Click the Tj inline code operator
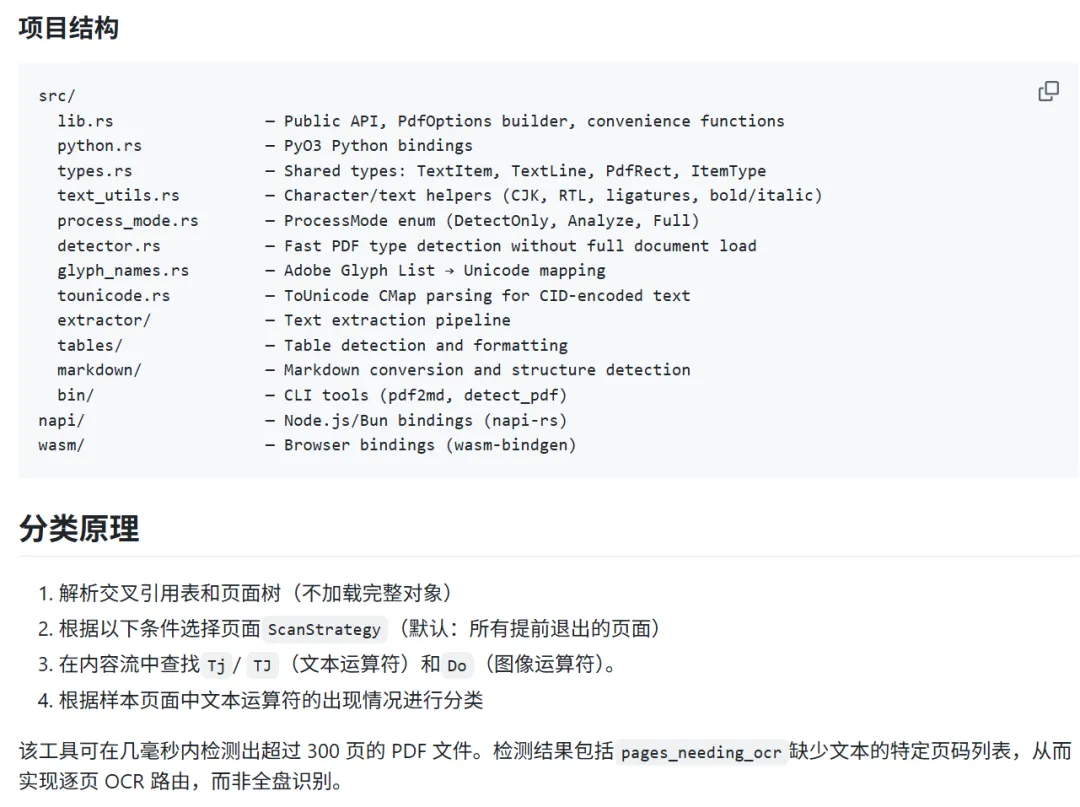 tap(216, 665)
